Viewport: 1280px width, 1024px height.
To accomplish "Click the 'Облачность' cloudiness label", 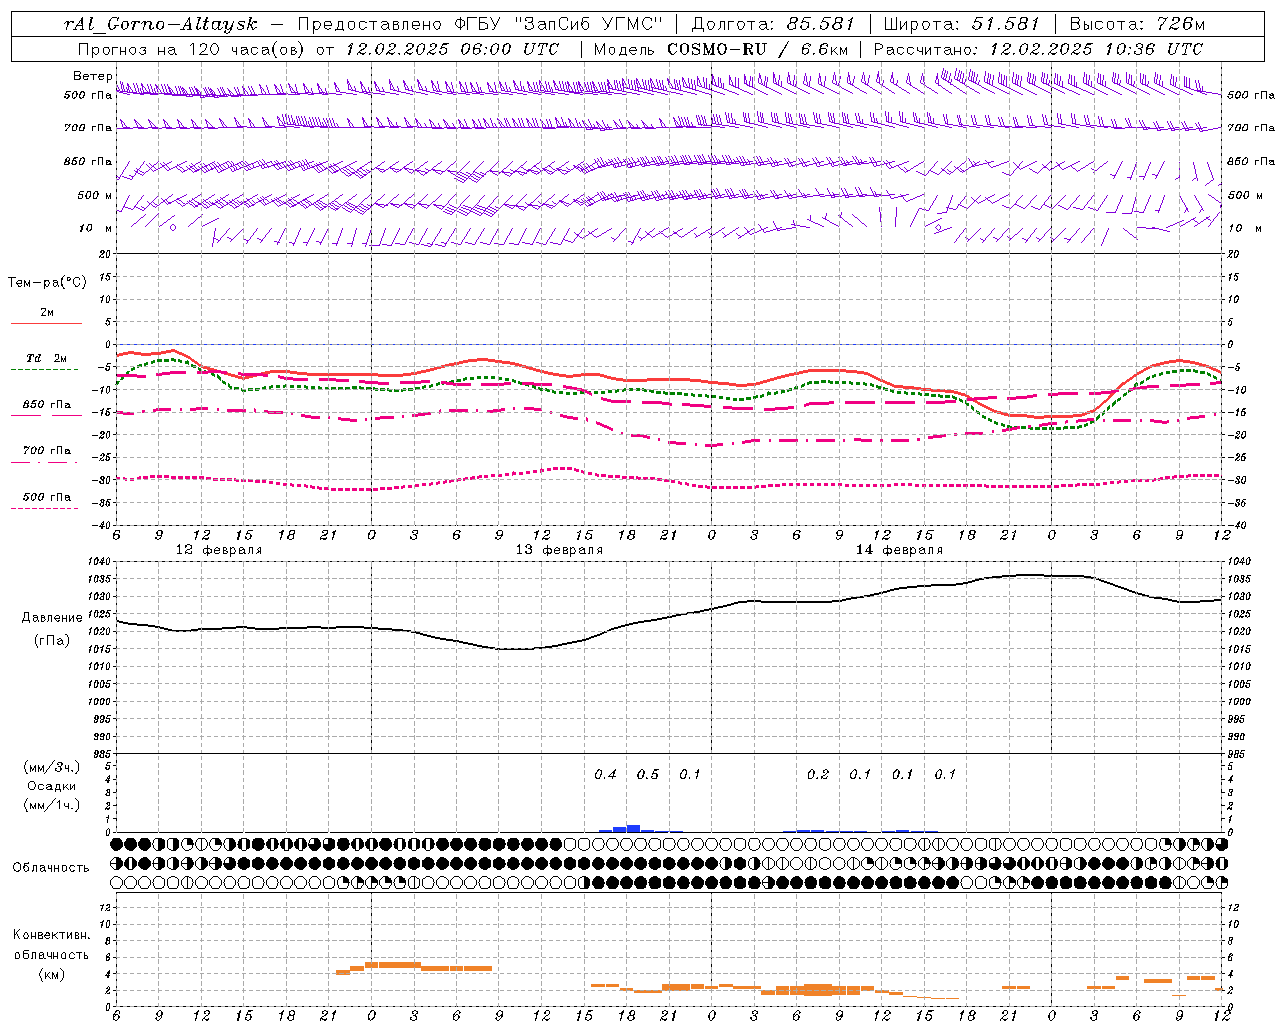I will [51, 867].
